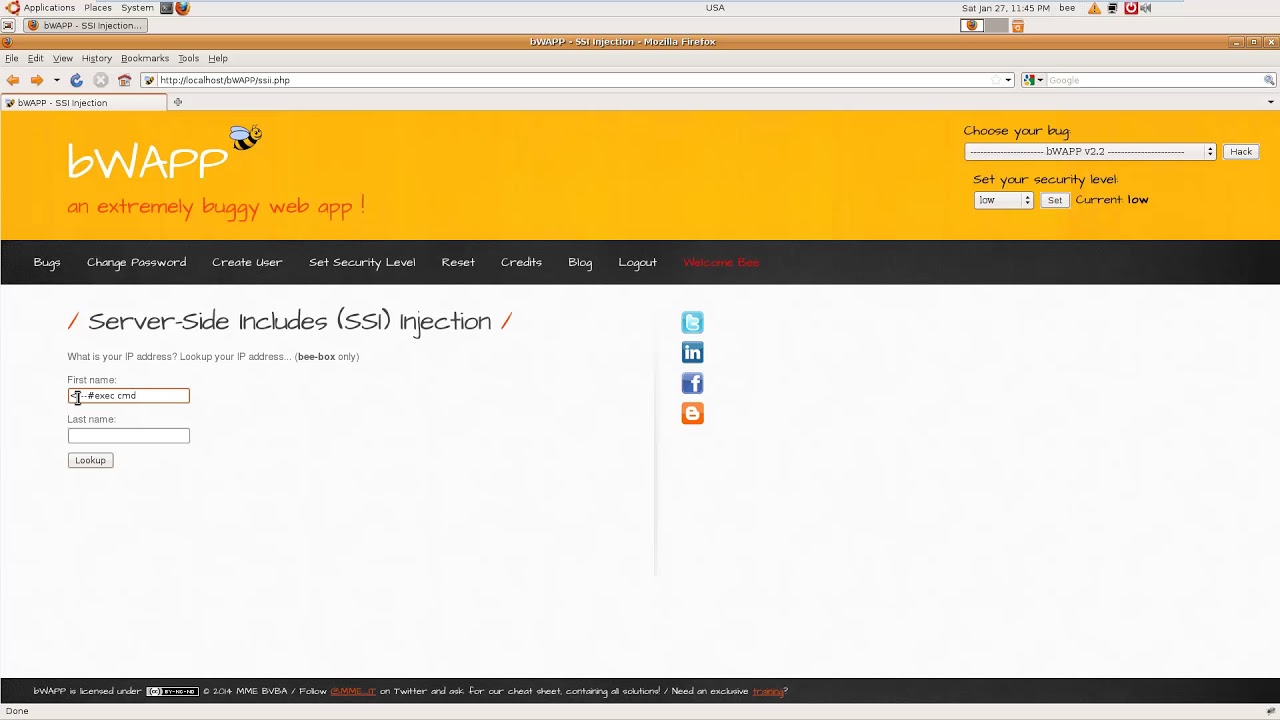1280x720 pixels.
Task: Click the Ubuntu logo in the panel
Action: (12, 8)
